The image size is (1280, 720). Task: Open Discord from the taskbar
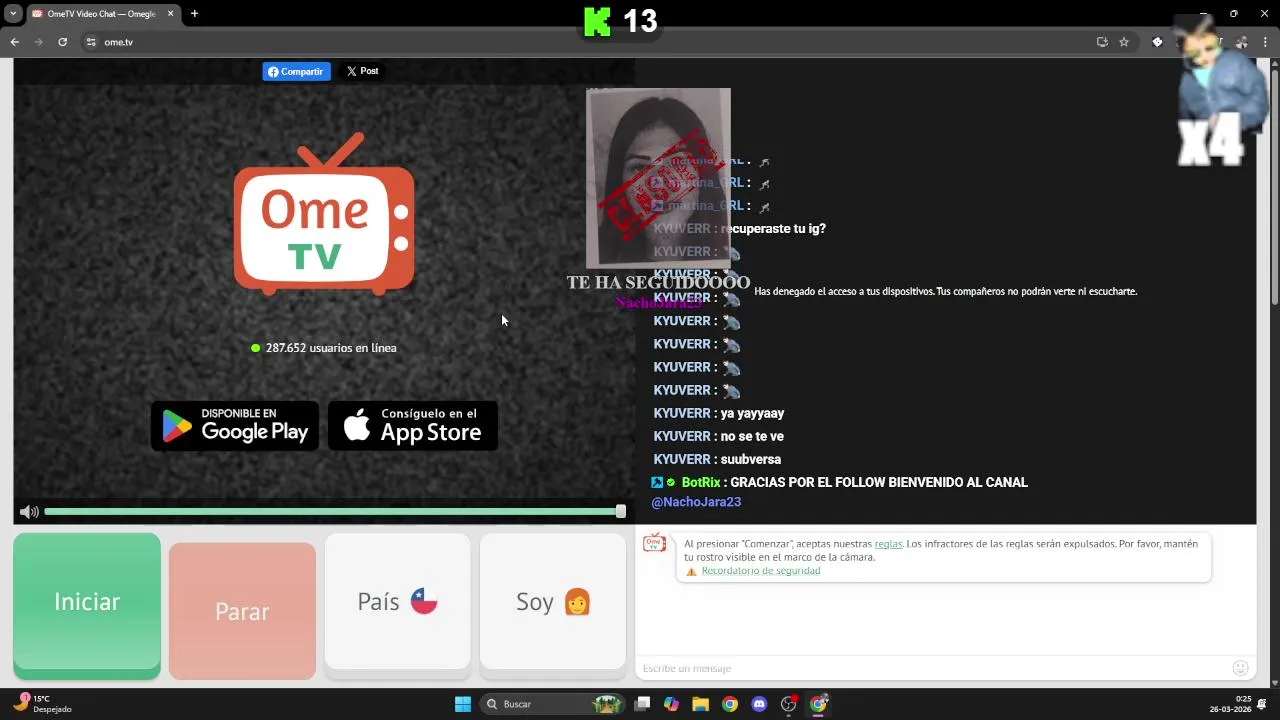coord(759,704)
